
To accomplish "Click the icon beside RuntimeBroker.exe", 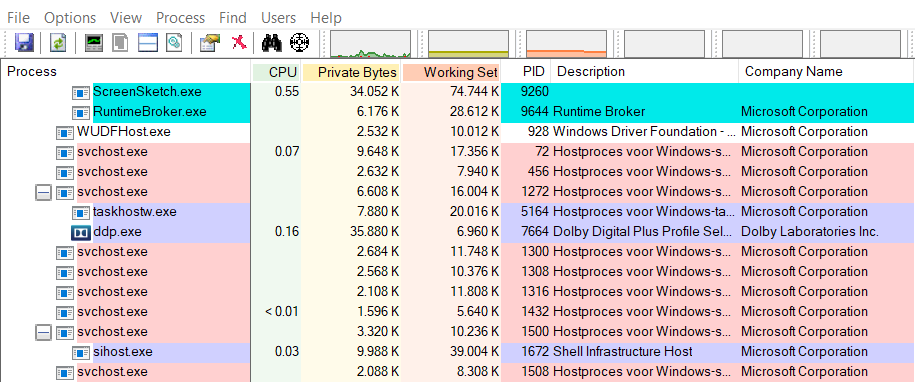I will 81,112.
